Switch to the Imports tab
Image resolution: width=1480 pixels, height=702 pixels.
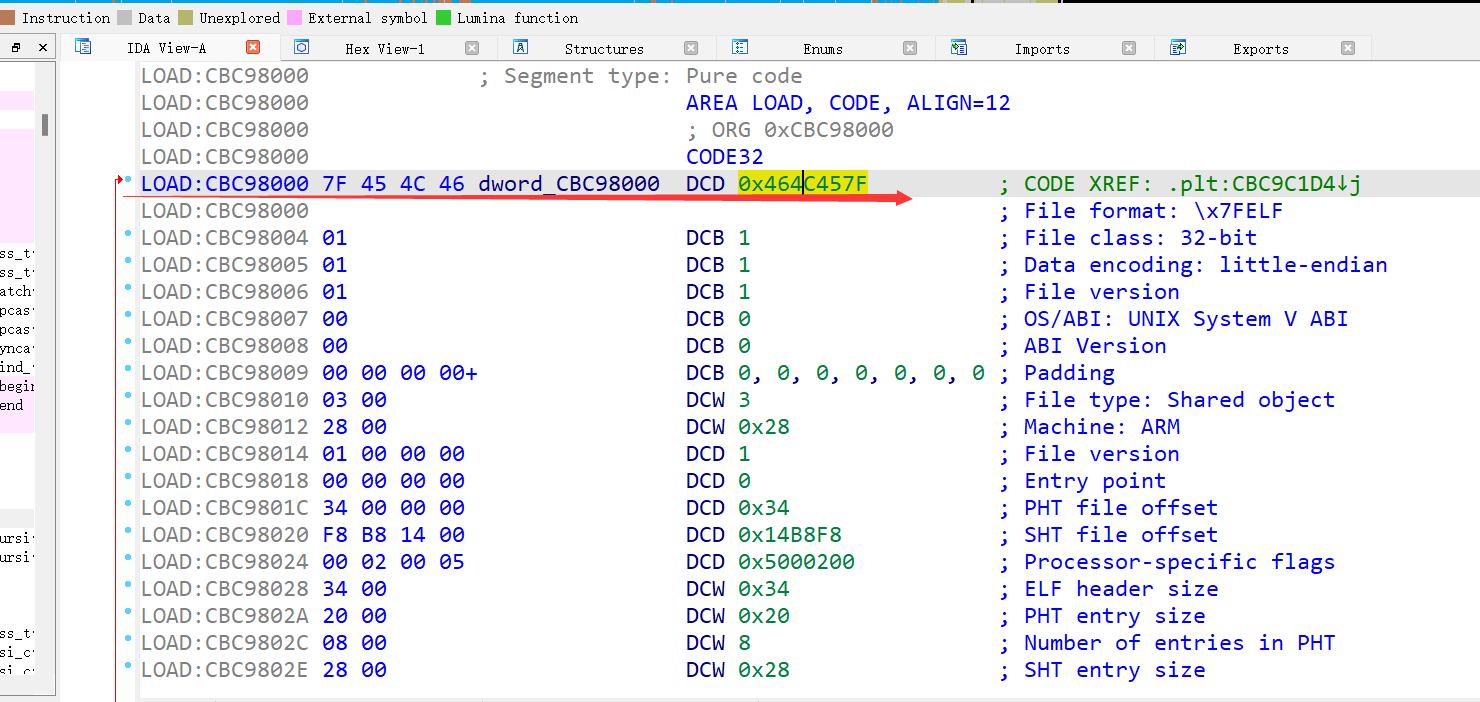pyautogui.click(x=1041, y=49)
